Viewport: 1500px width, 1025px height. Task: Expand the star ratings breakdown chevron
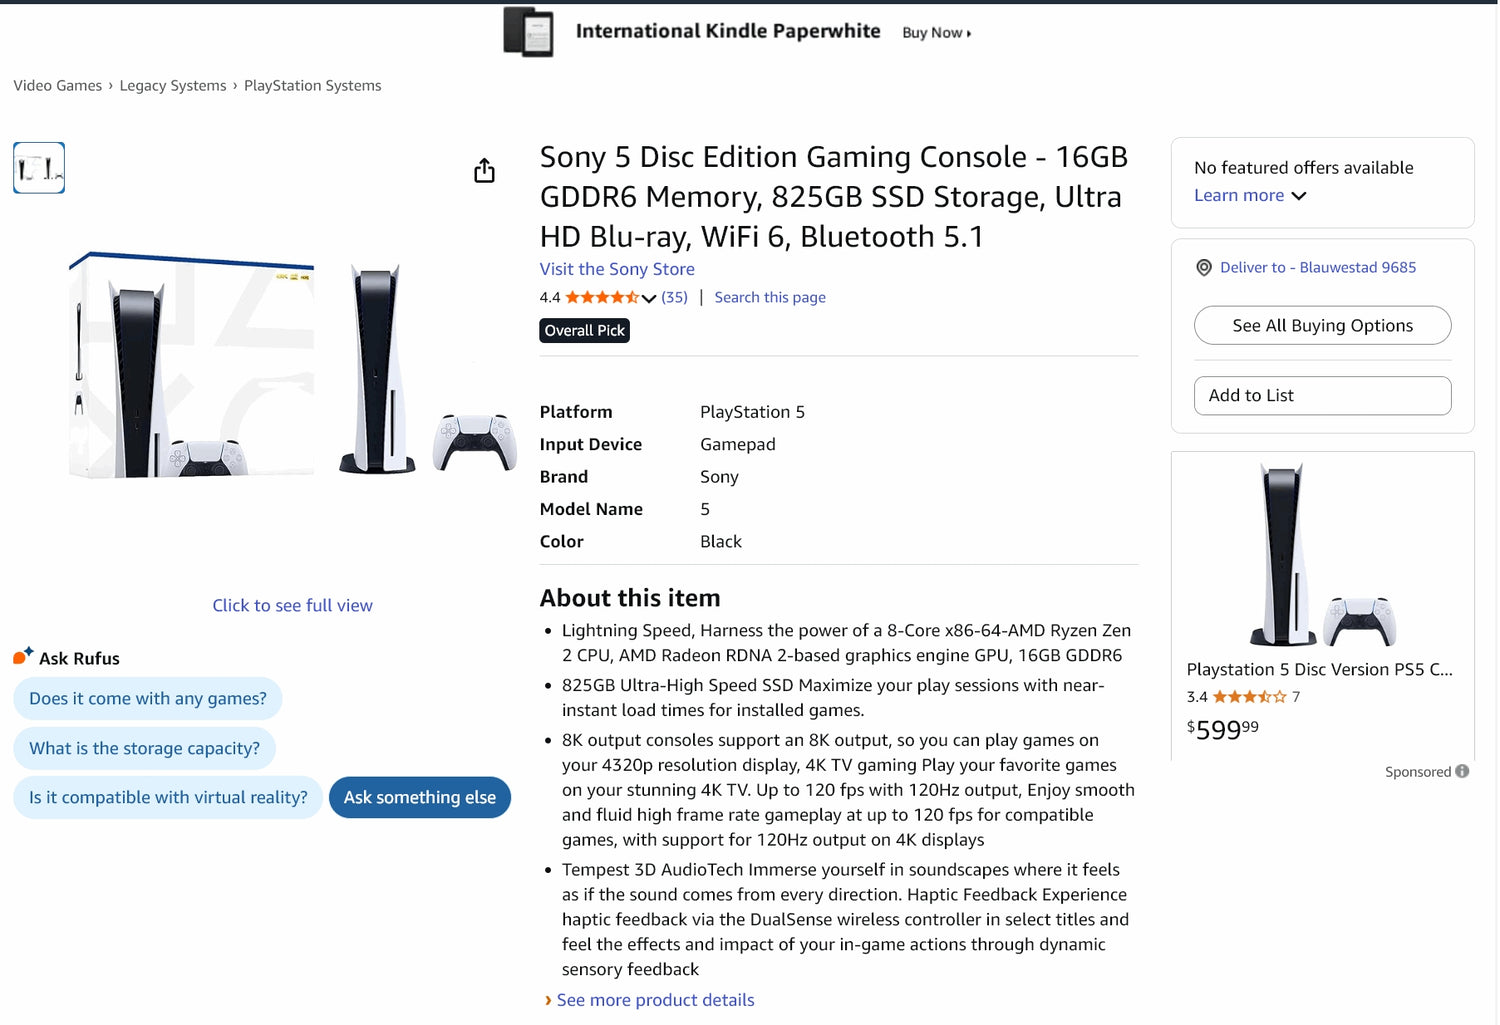650,298
